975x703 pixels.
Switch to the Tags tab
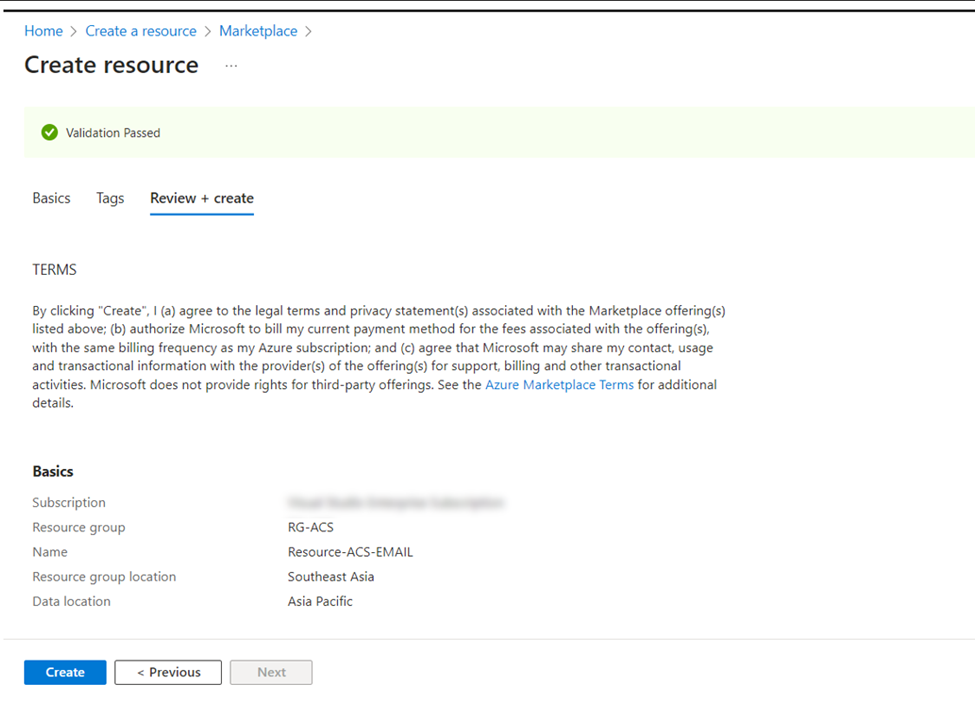(110, 198)
